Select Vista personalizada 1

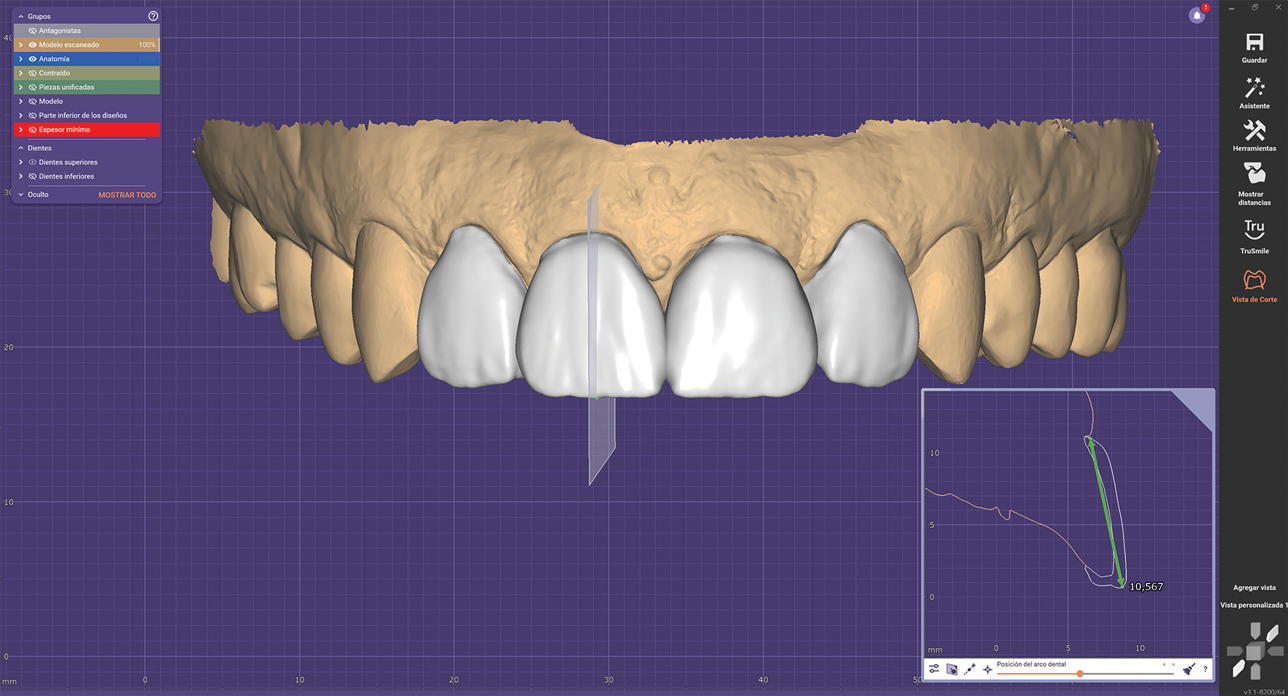pyautogui.click(x=1253, y=605)
